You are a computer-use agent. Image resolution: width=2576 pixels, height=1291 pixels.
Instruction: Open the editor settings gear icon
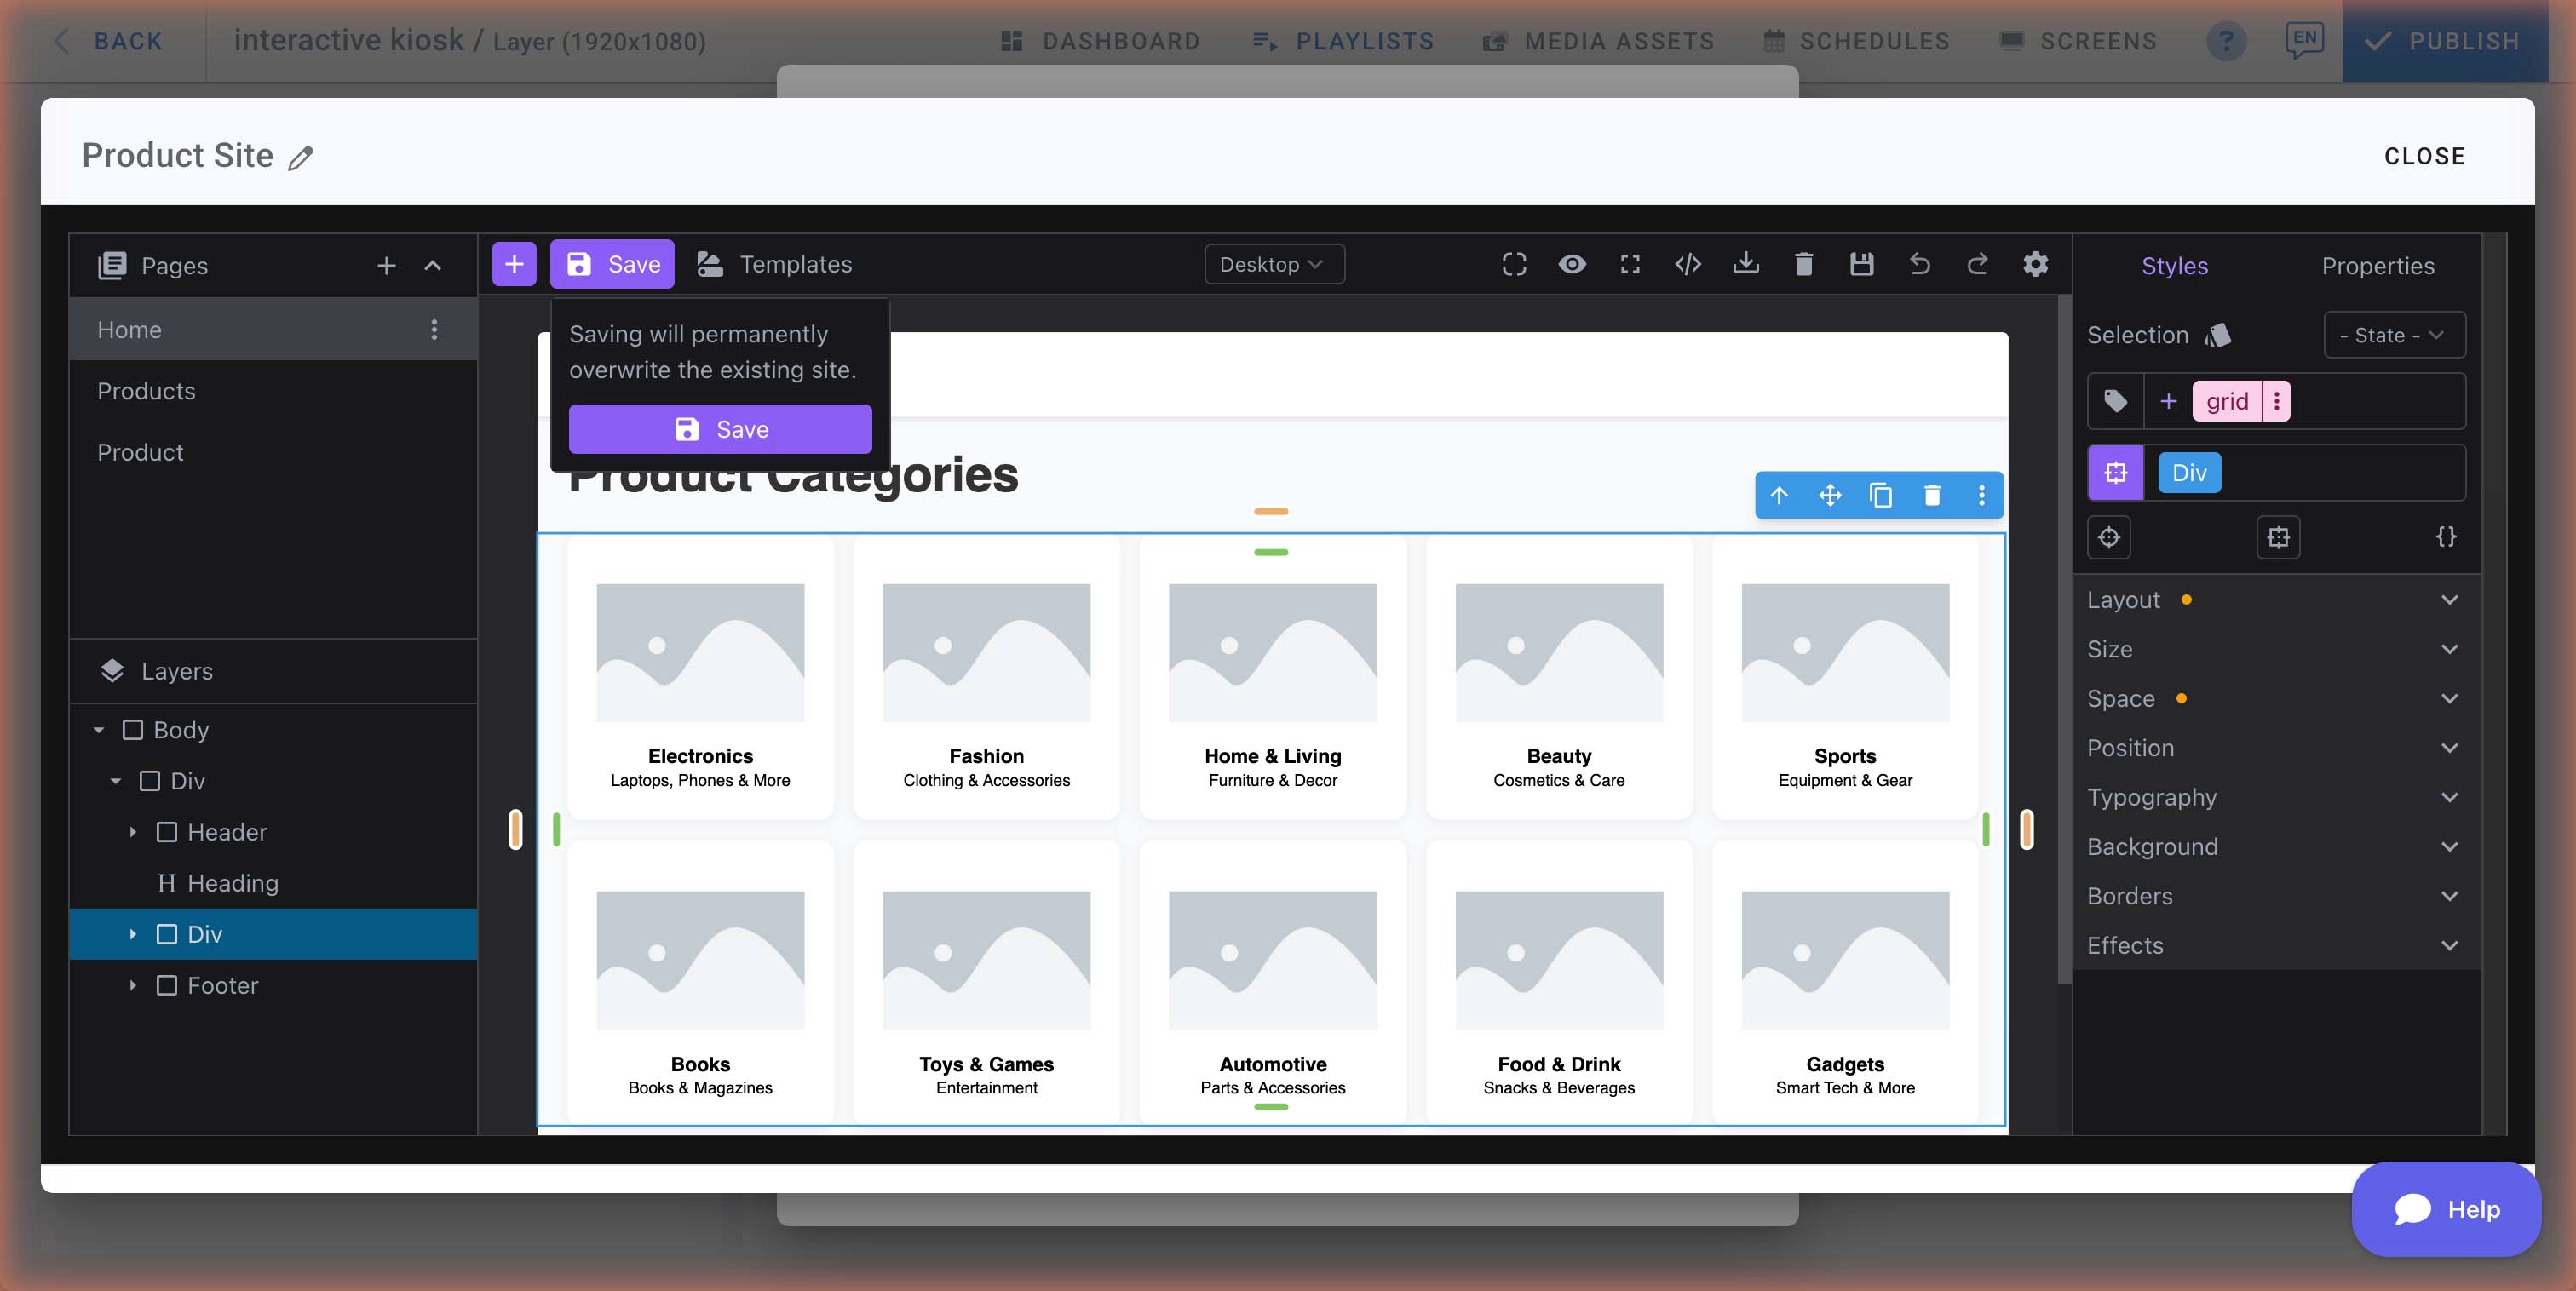pyautogui.click(x=2035, y=264)
